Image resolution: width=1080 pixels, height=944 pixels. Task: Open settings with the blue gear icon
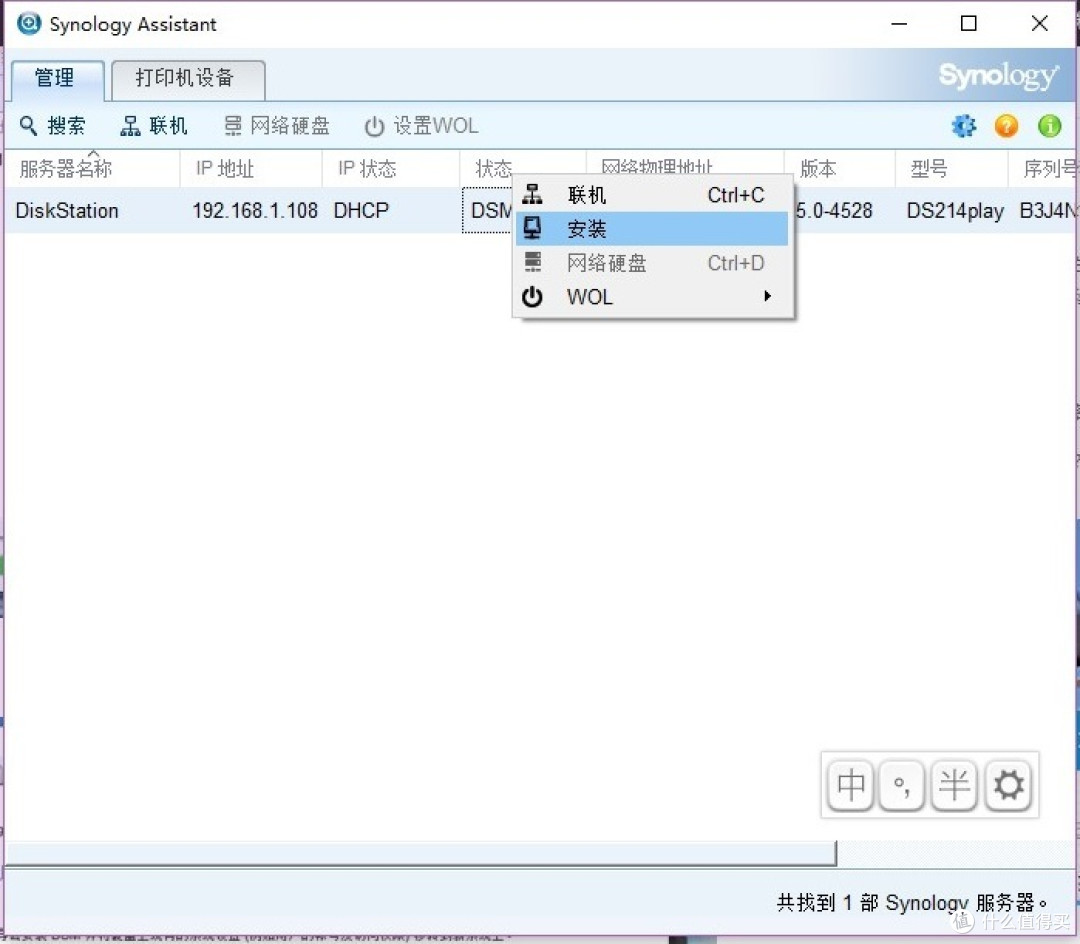963,126
